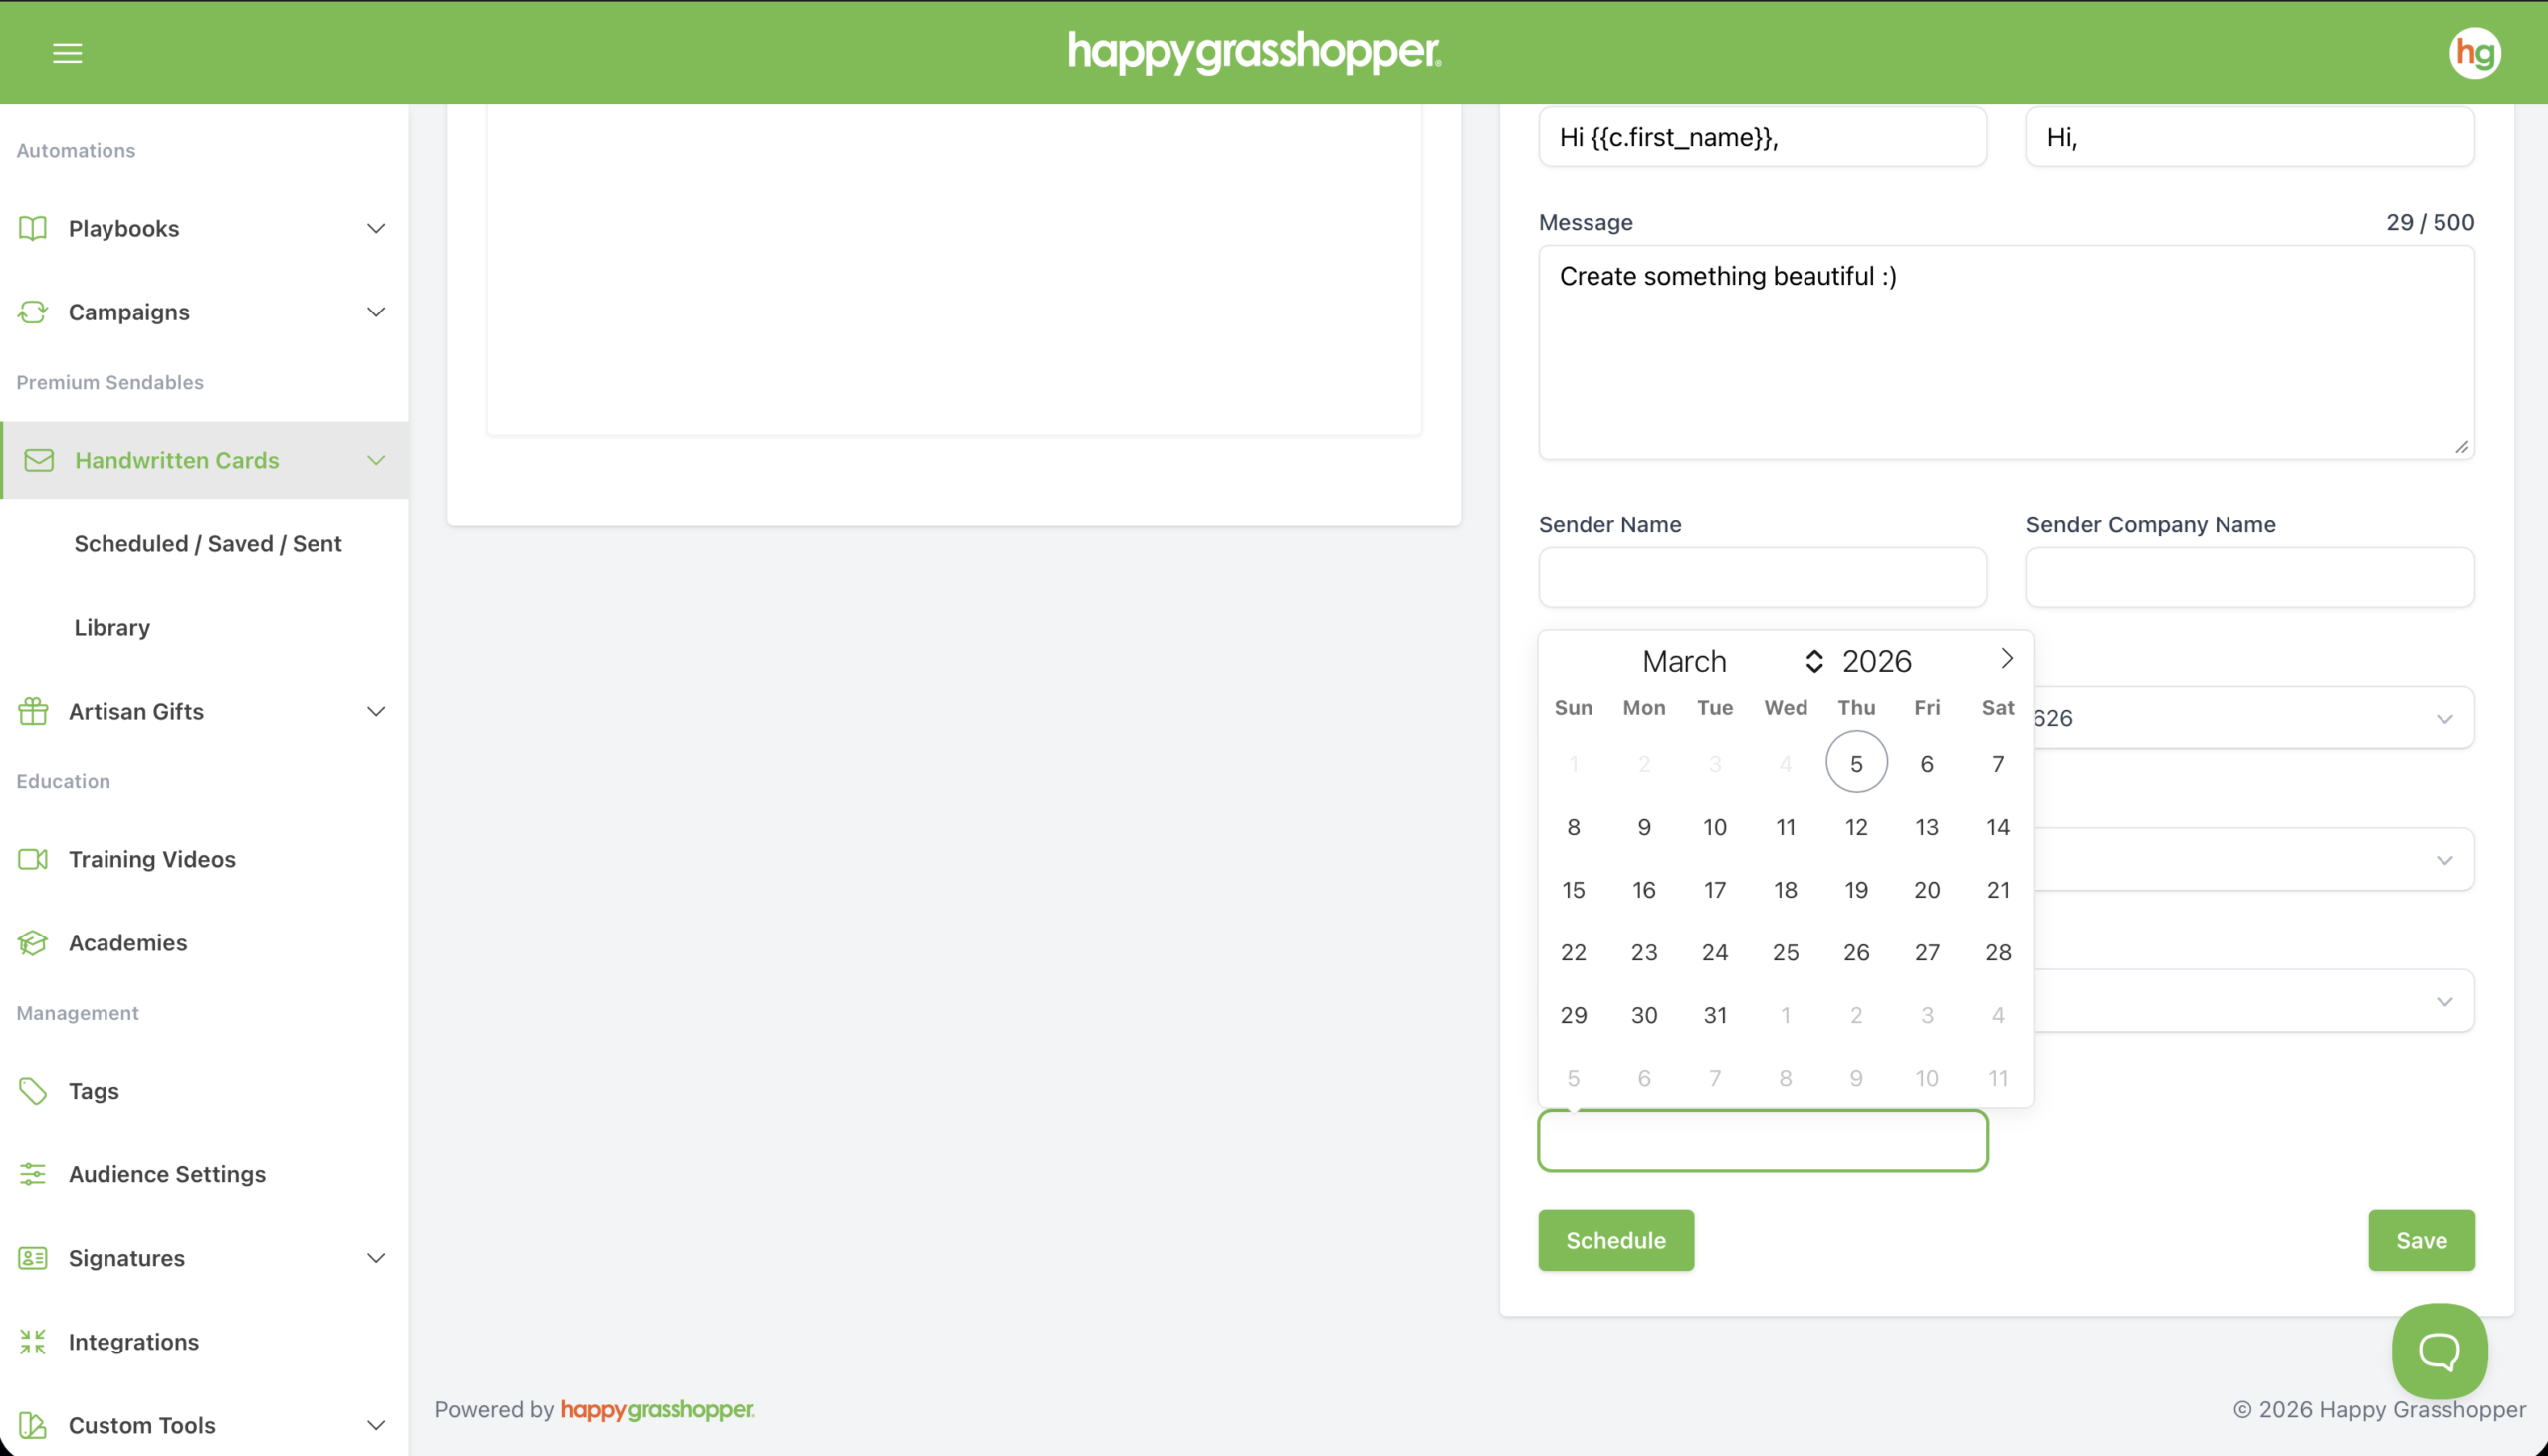Click the Artisan Gifts gift icon

tap(33, 711)
